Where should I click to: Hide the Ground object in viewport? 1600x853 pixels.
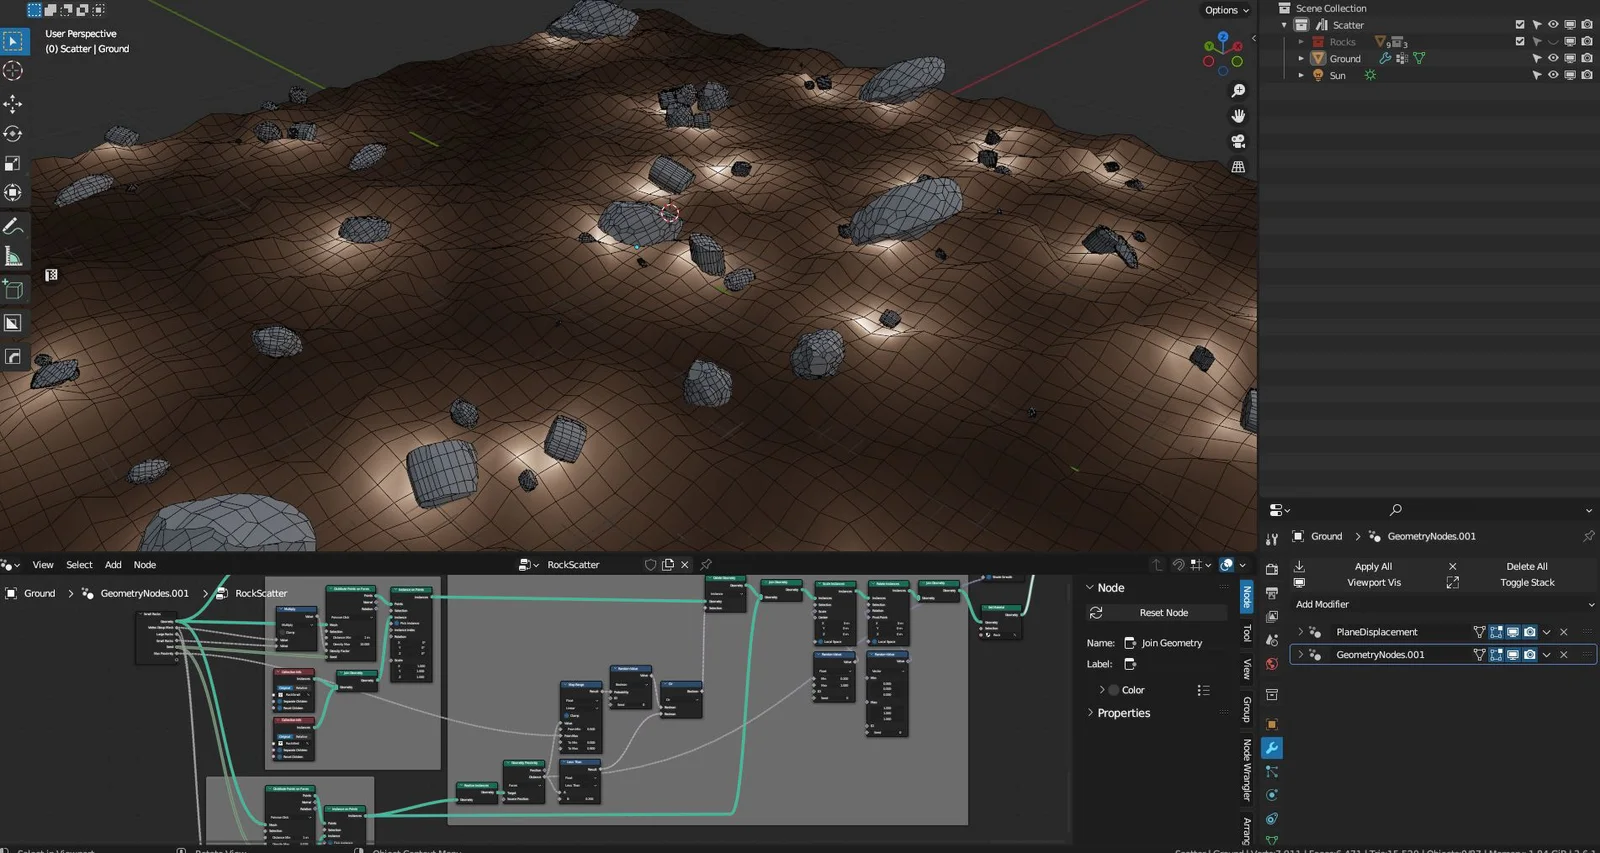click(x=1553, y=59)
